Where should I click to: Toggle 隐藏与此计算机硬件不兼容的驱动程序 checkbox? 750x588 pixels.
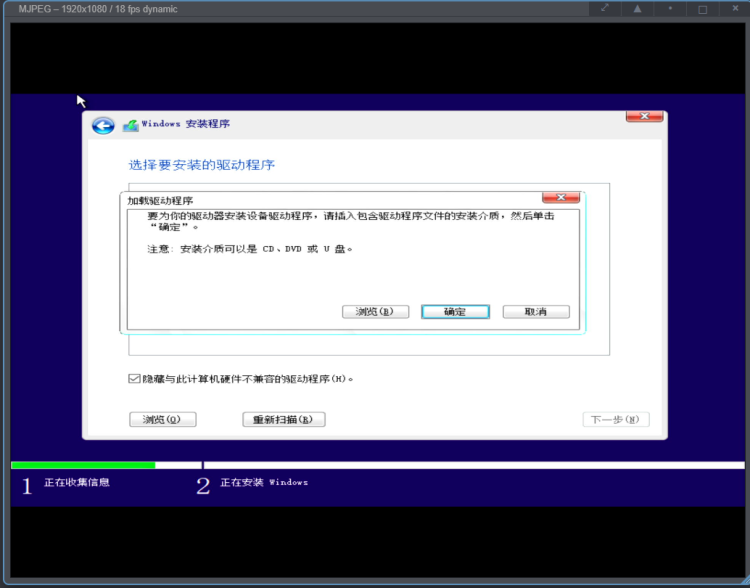coord(134,379)
